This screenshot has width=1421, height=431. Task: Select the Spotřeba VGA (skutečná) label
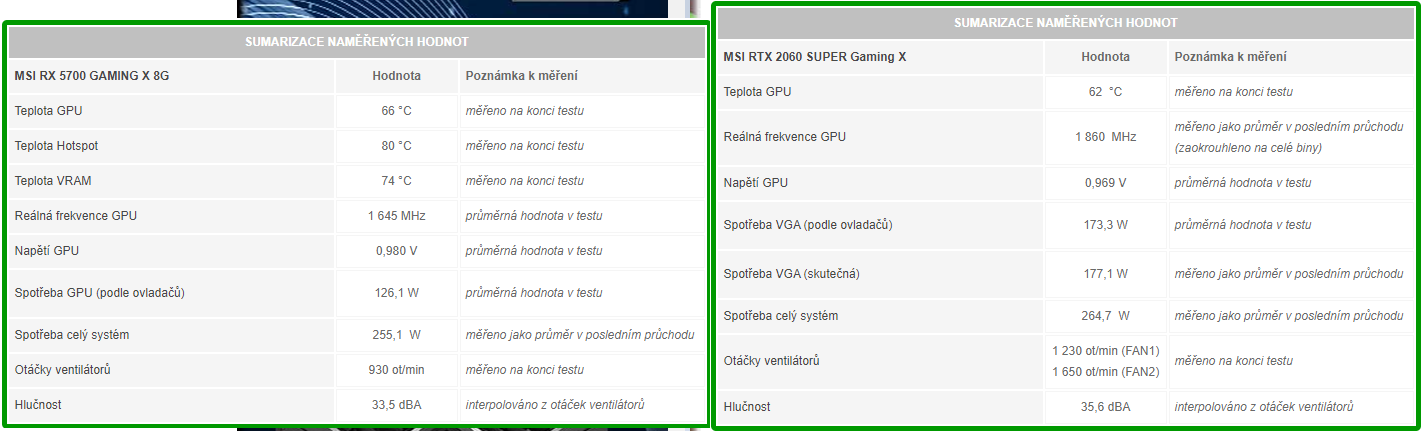coord(791,274)
